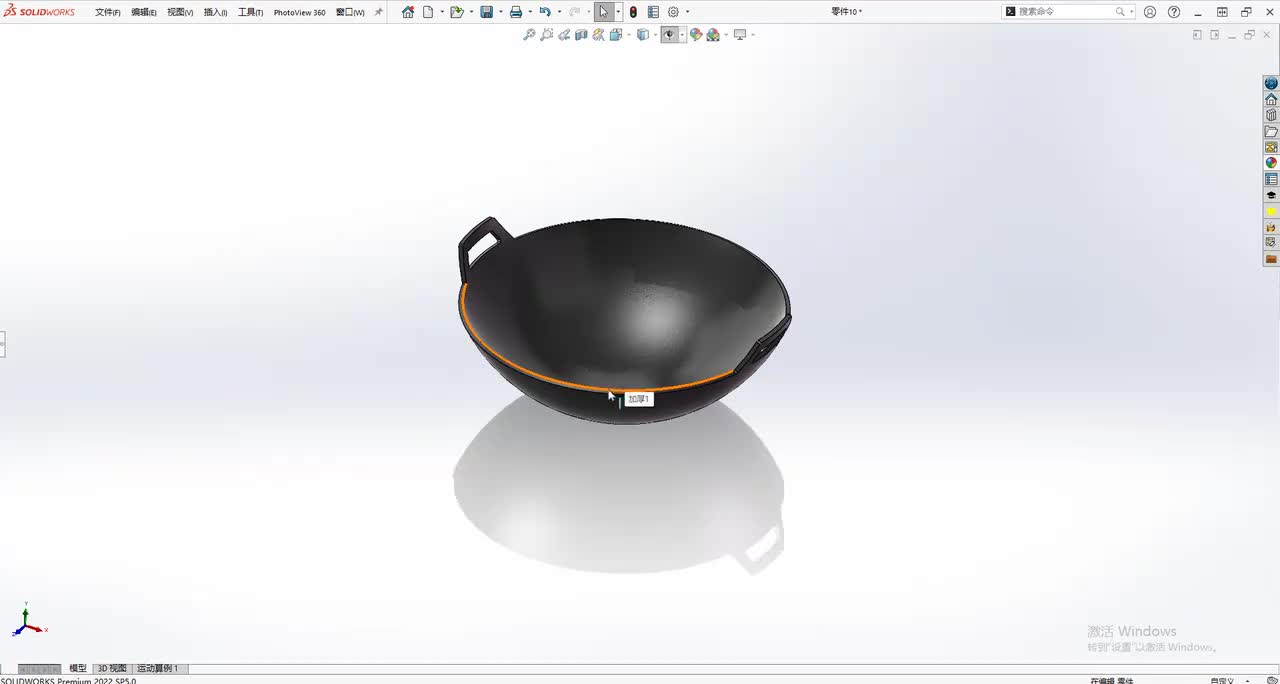Expand Undo history dropdown
Viewport: 1280px width, 684px height.
pyautogui.click(x=558, y=12)
